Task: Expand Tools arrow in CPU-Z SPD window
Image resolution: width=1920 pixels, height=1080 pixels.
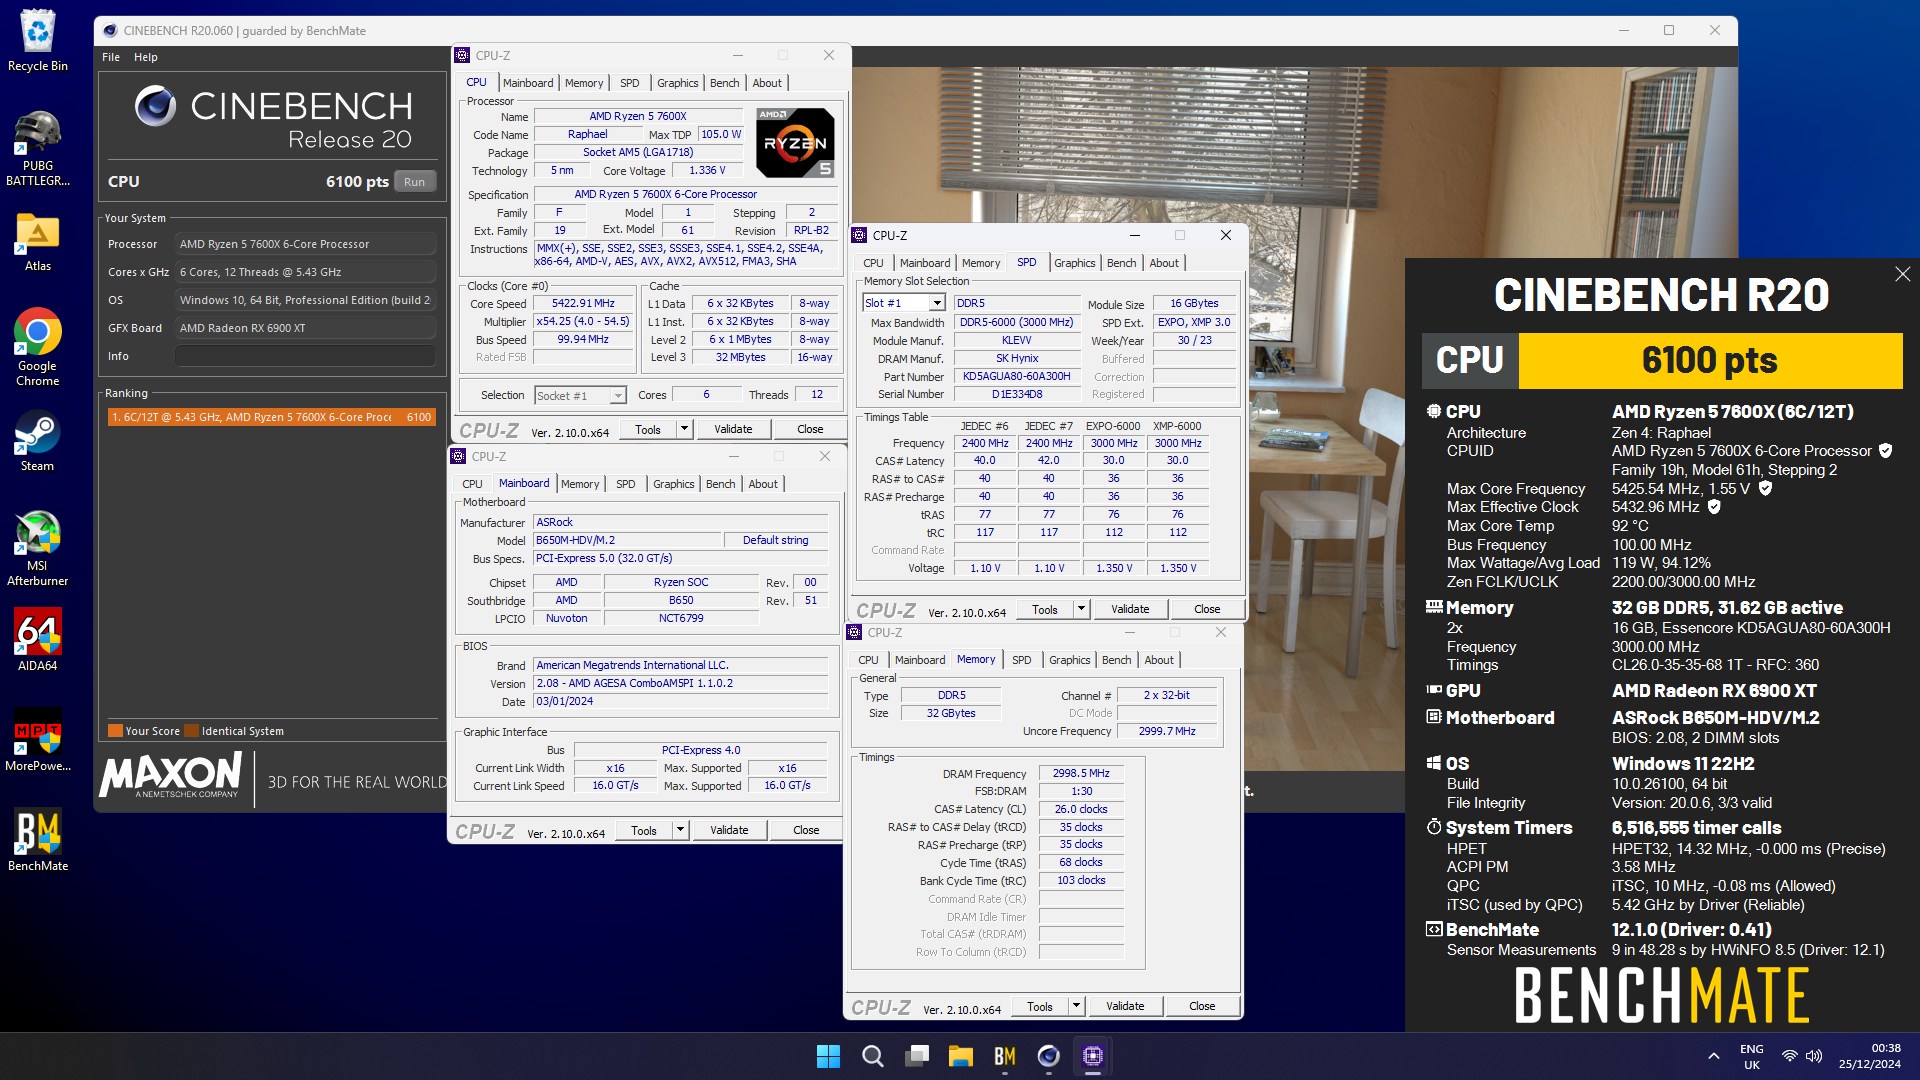Action: point(1081,609)
